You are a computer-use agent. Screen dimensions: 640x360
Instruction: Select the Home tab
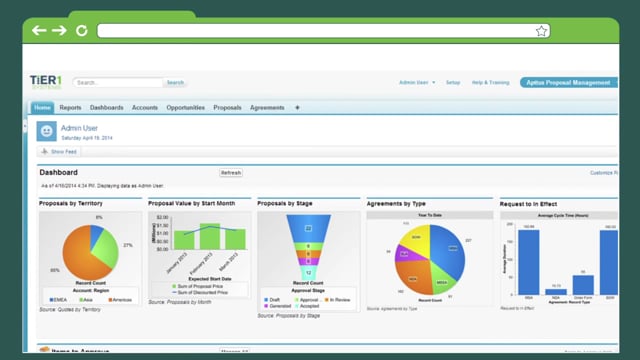tap(42, 107)
